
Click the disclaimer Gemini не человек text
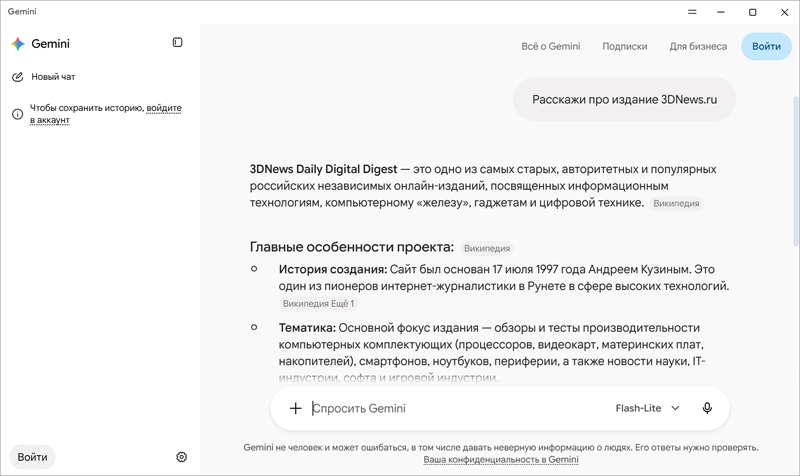click(x=501, y=448)
